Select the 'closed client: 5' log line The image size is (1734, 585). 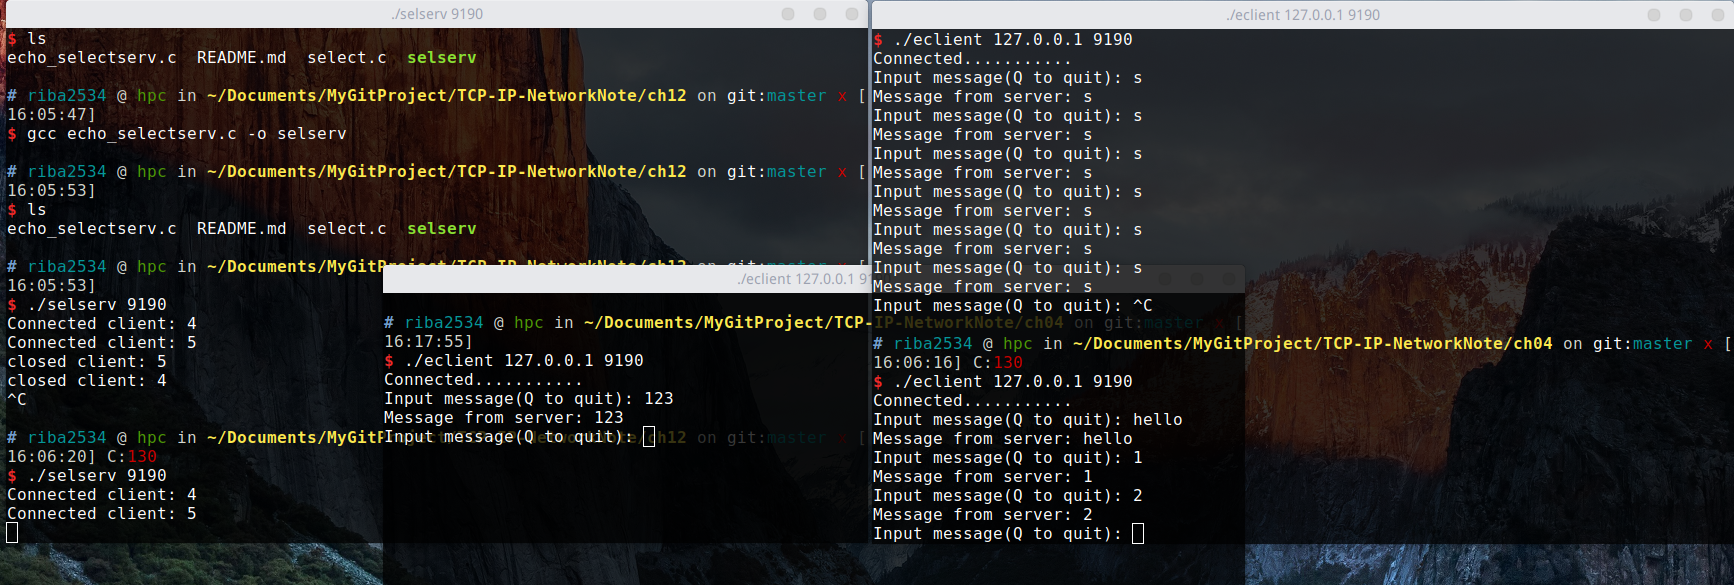86,362
